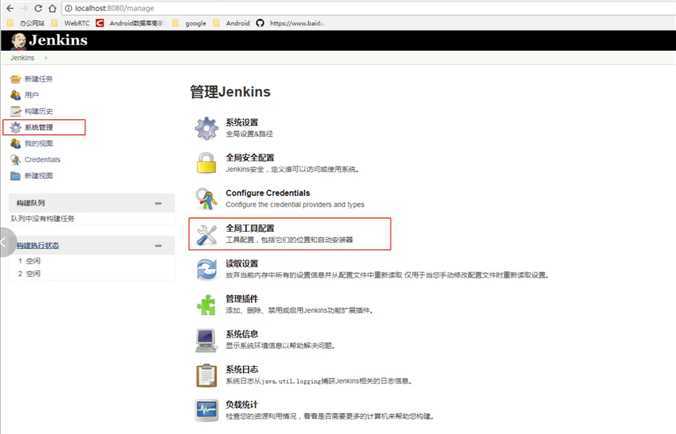Open the GitHub icon bookmark
This screenshot has width=676, height=434.
coord(260,23)
